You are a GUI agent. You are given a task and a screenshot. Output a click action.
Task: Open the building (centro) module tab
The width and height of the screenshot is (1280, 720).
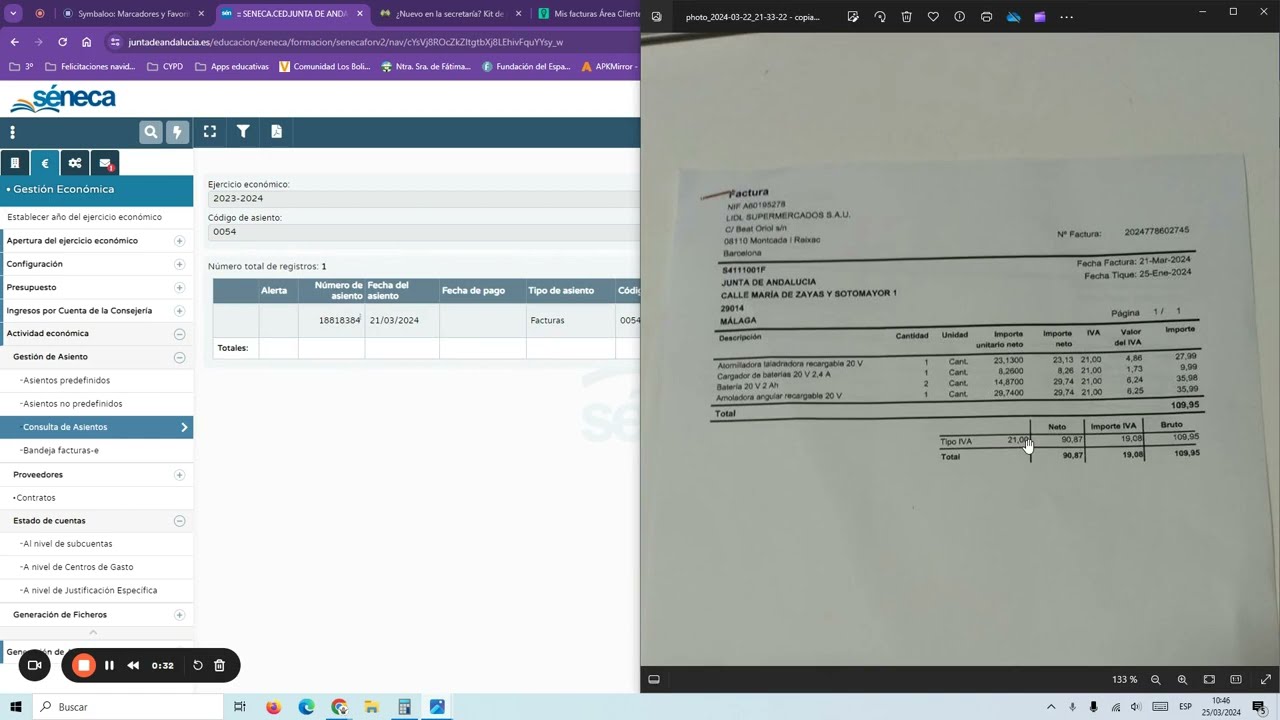15,163
